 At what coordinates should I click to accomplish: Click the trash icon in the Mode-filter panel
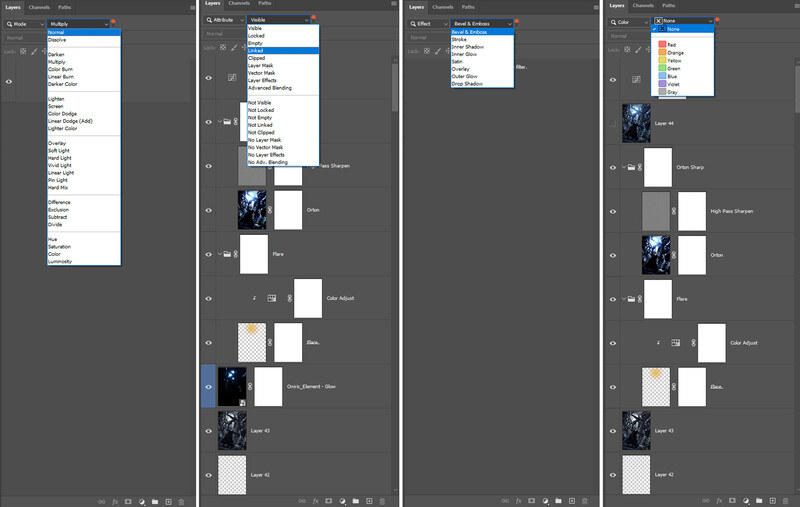(x=181, y=502)
